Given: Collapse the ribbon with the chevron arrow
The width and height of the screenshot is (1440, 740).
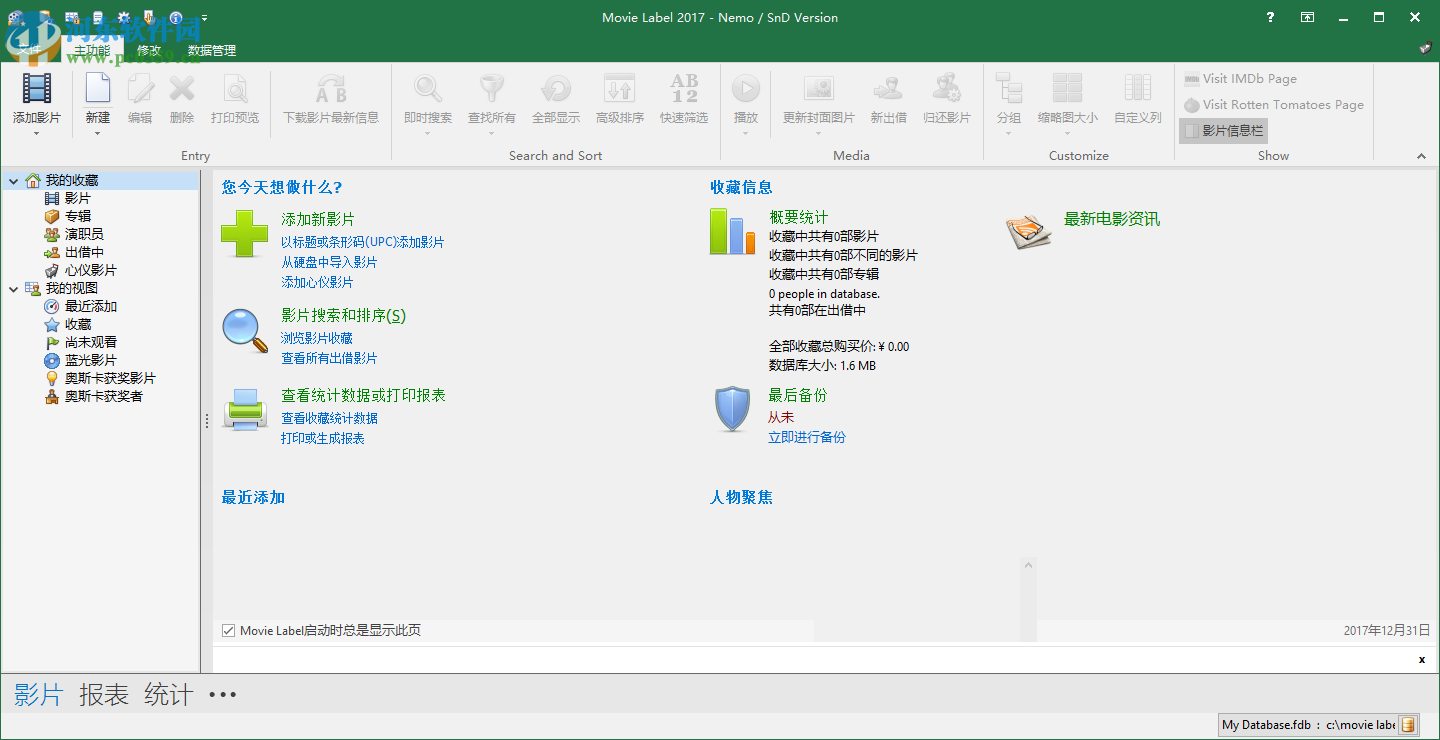Looking at the screenshot, I should [x=1421, y=156].
